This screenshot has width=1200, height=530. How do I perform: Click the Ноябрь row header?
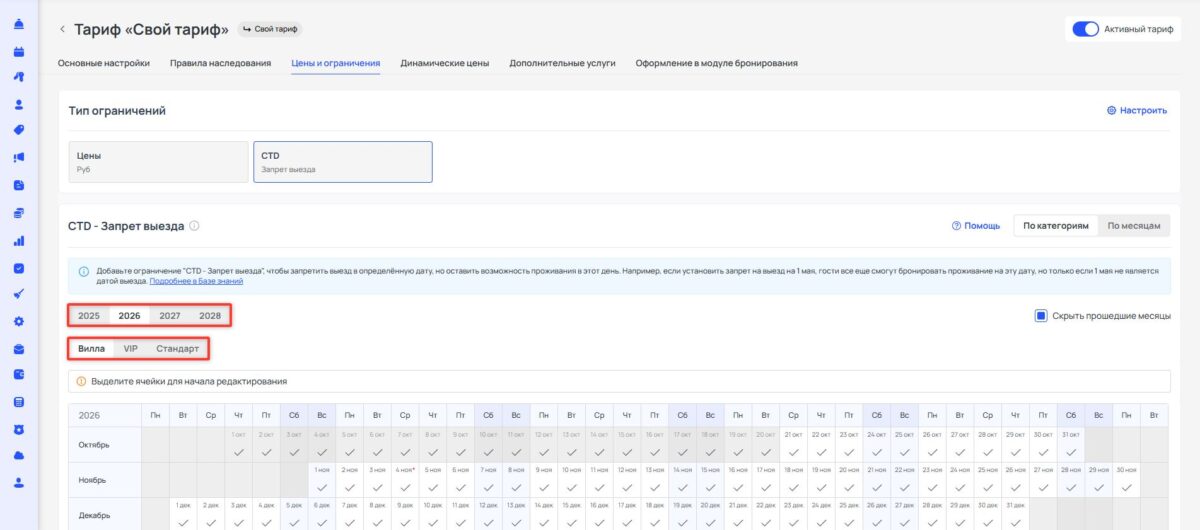[x=105, y=480]
